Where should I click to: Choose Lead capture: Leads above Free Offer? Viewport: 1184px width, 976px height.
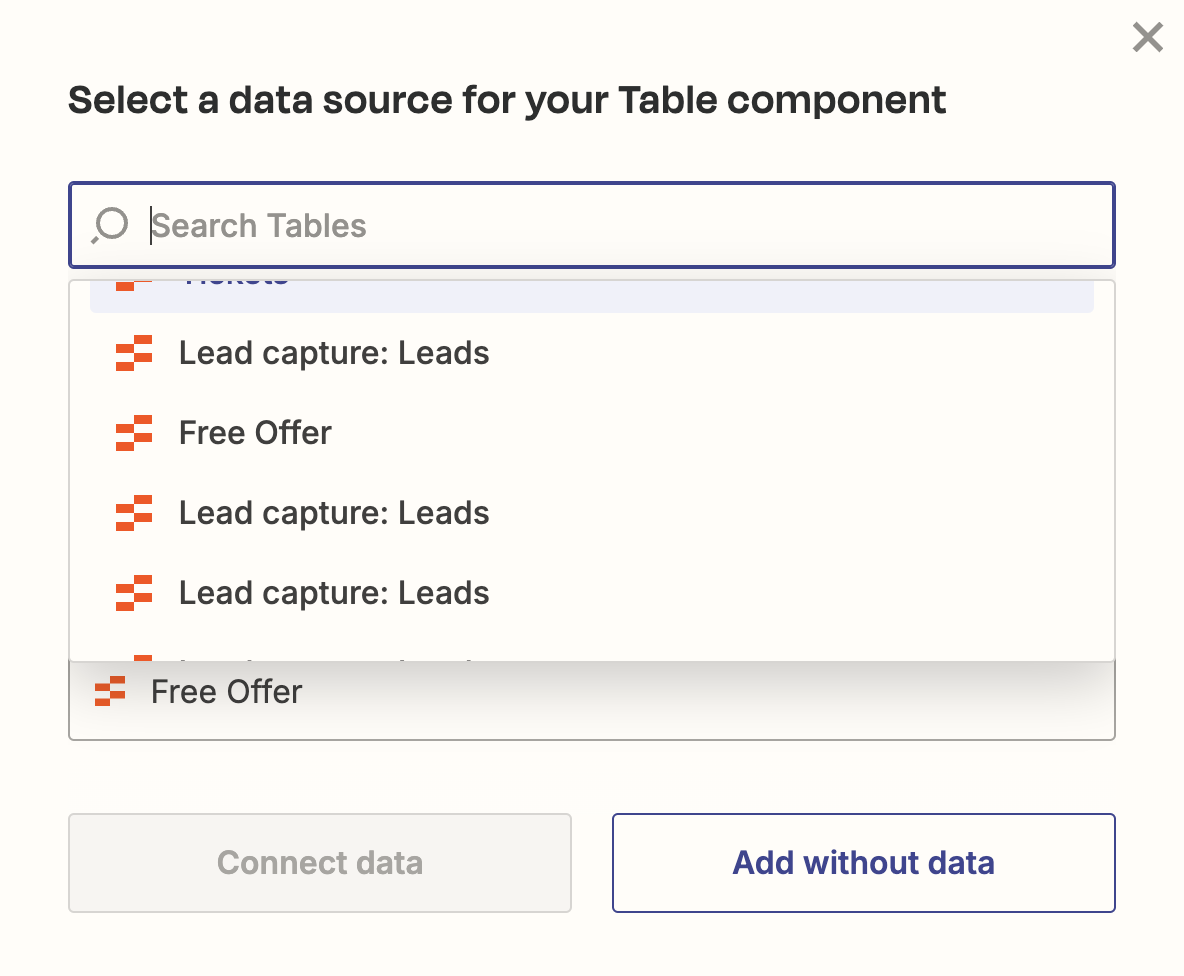334,353
